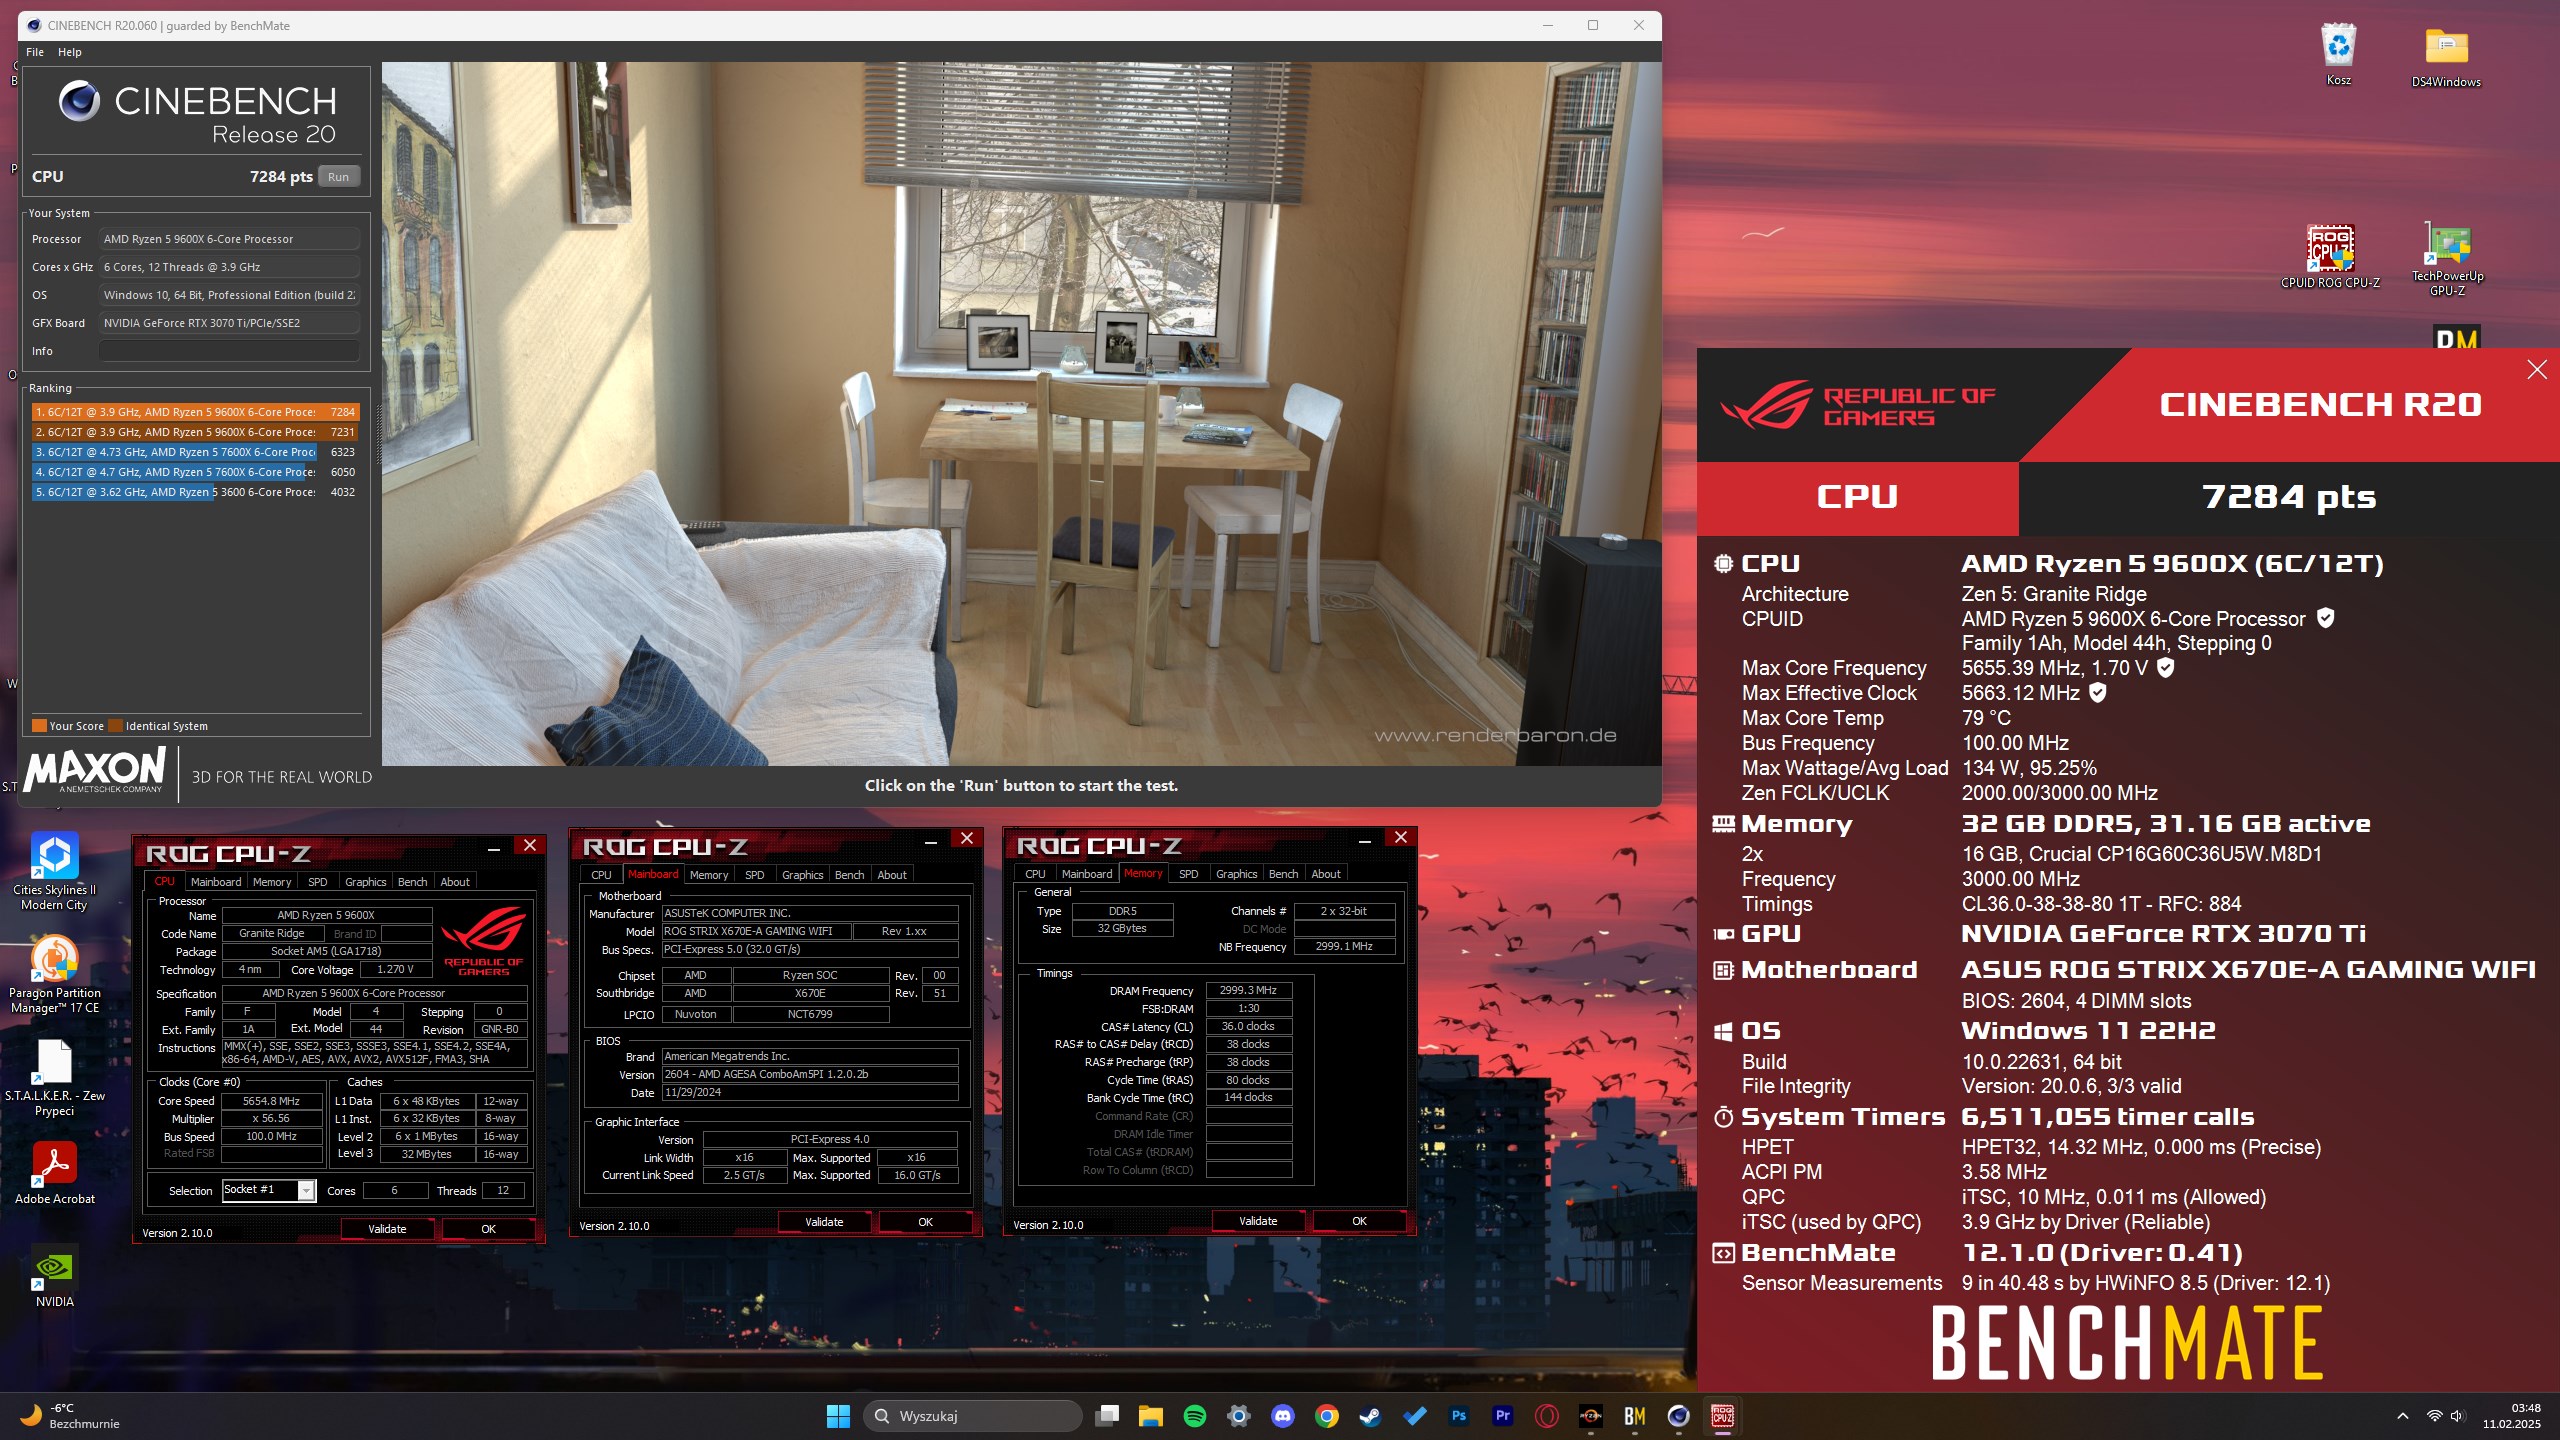Open the Cinebench Help menu
Viewport: 2560px width, 1440px height.
[69, 52]
